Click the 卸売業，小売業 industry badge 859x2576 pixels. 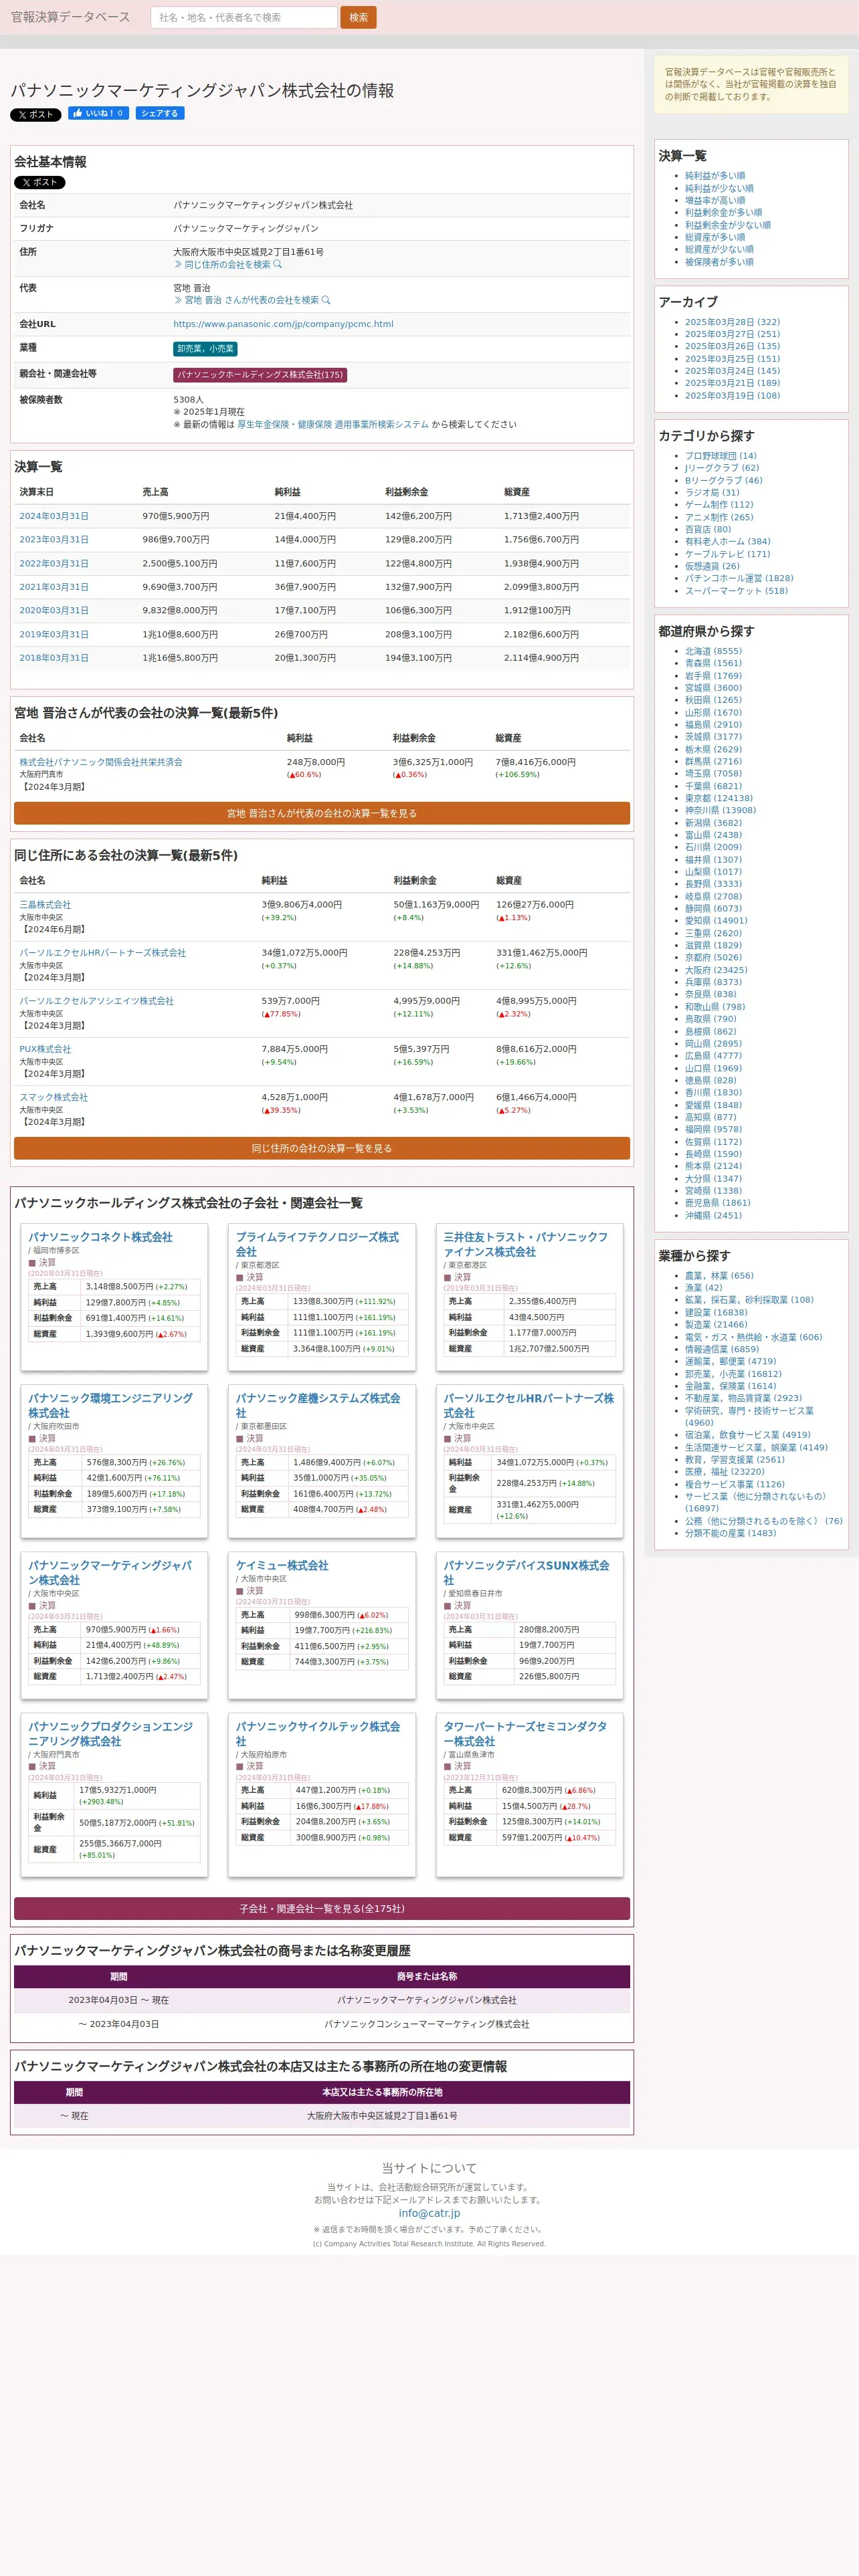click(205, 349)
